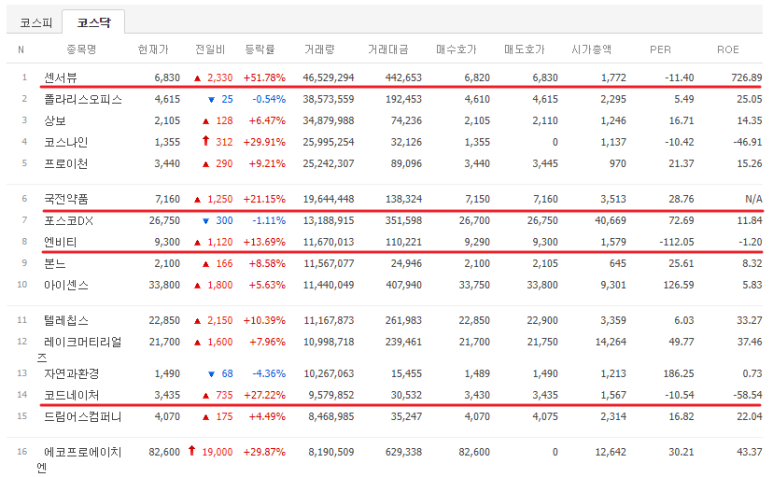Screen dimensions: 773x477
Task: Click 드림어스컴퍼니 volume 8,468,985
Action: (331, 416)
